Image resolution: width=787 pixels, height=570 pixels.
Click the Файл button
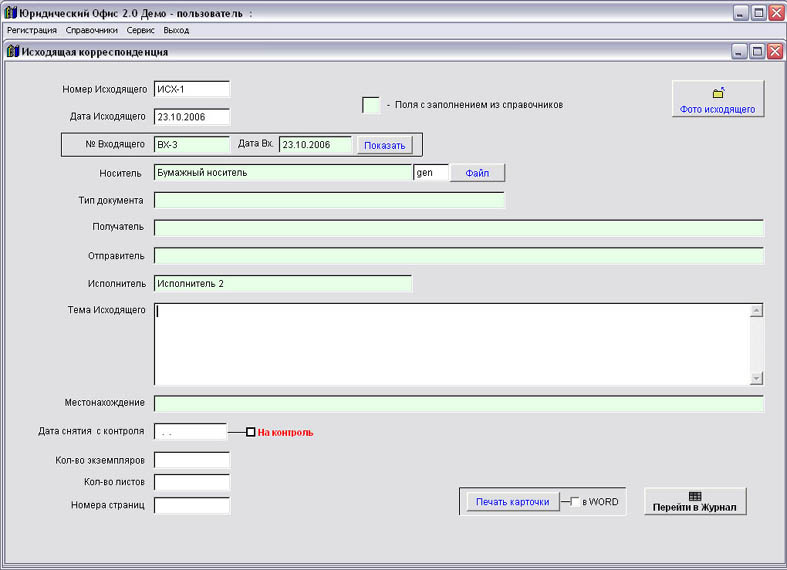477,173
